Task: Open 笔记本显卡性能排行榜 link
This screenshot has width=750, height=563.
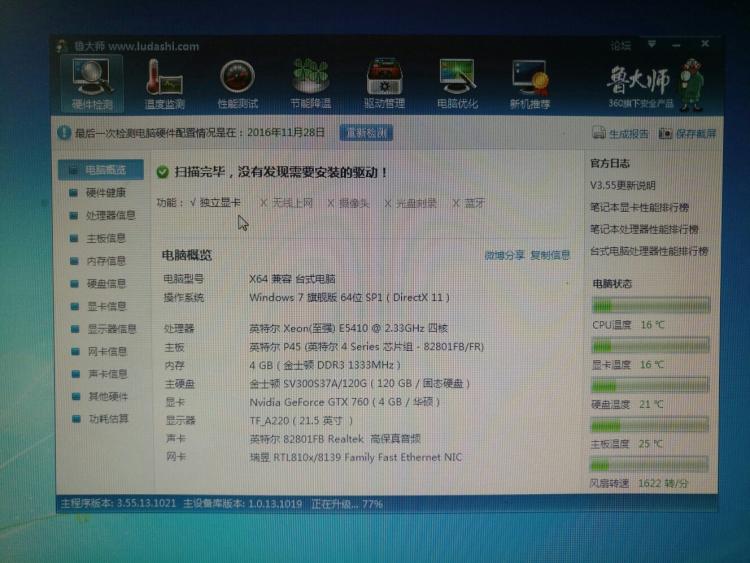Action: [x=640, y=208]
